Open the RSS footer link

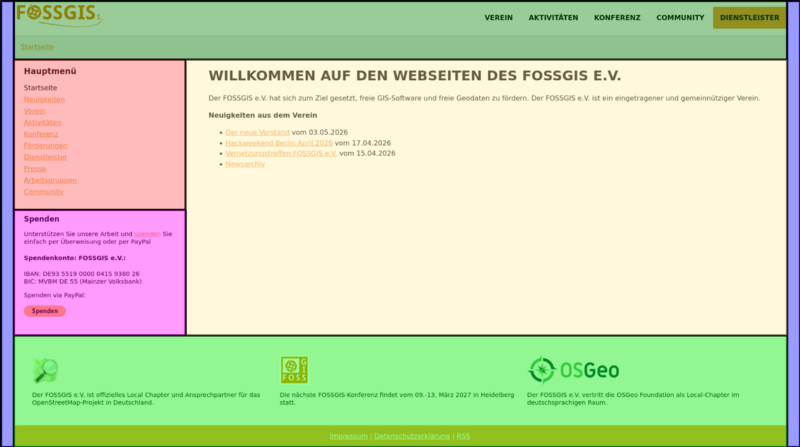click(x=463, y=436)
